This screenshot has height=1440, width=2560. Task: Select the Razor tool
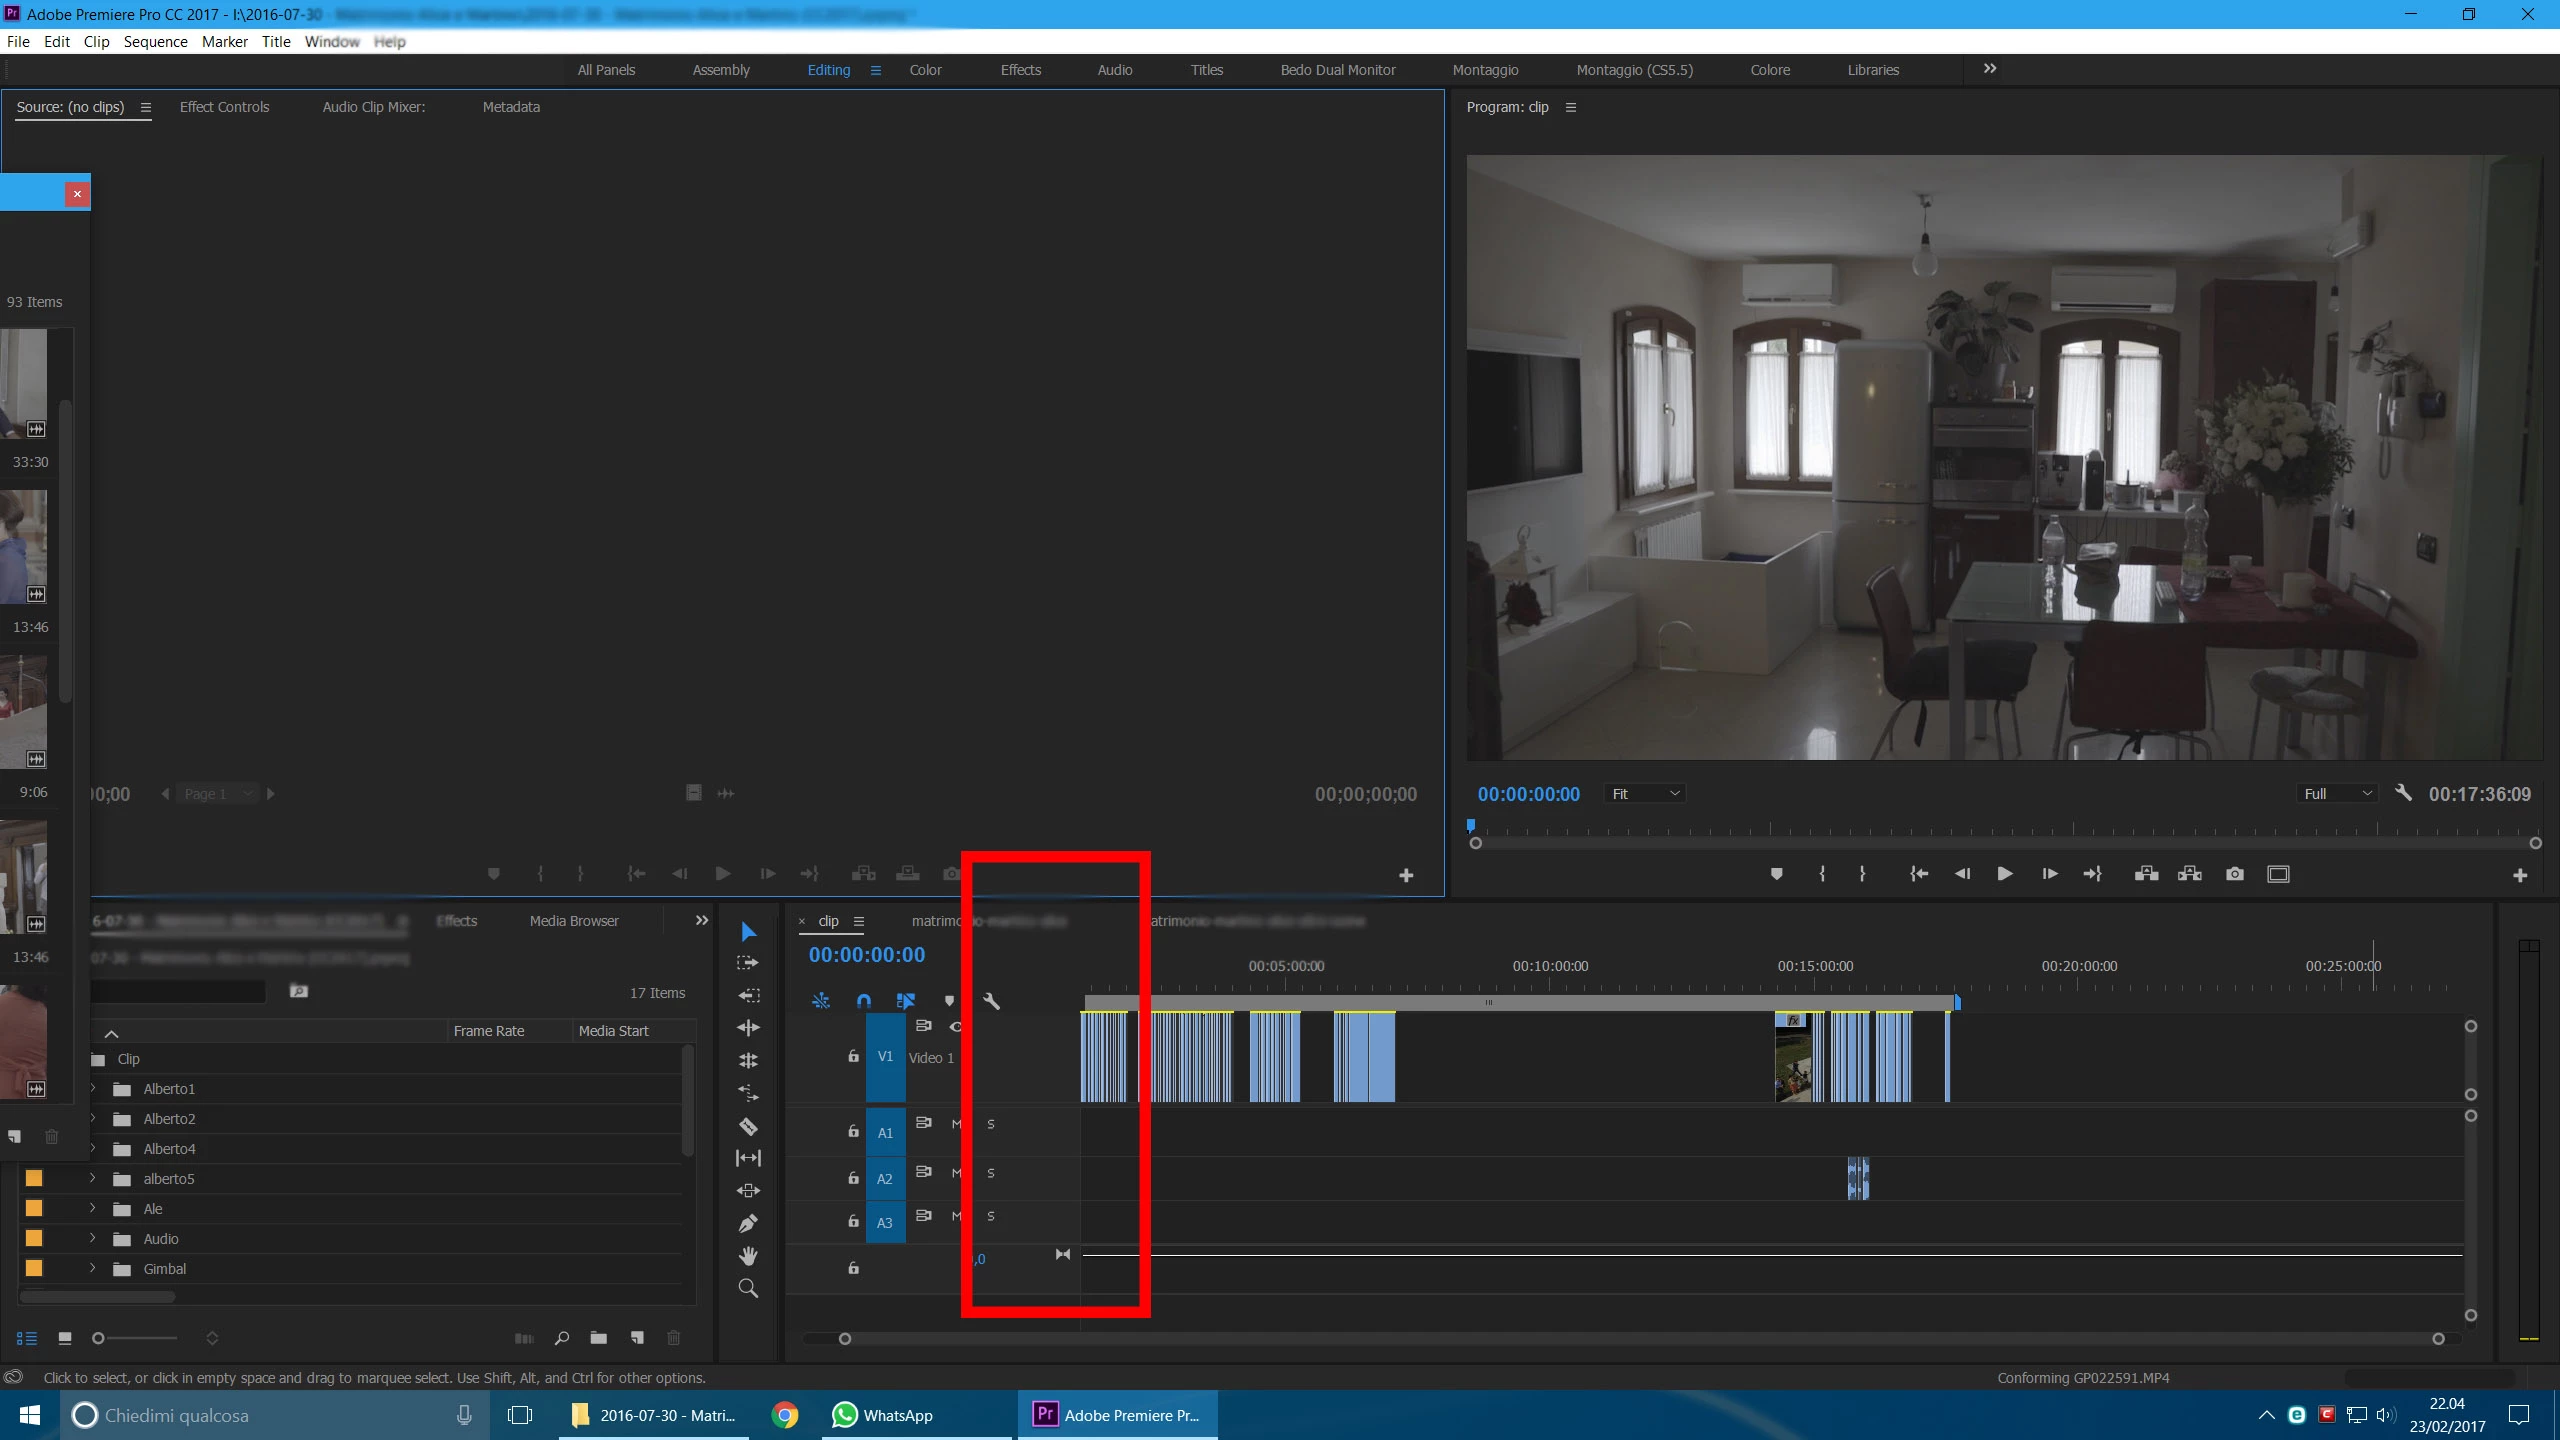point(748,1127)
